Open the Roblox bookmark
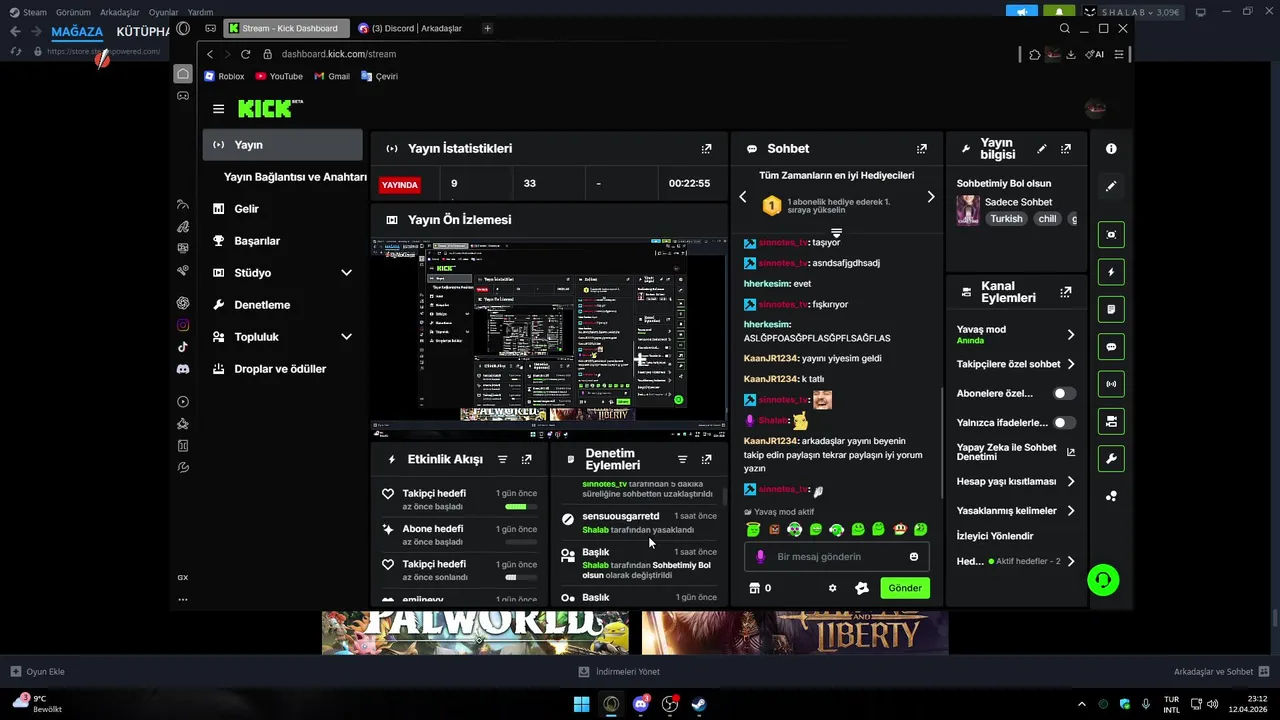The width and height of the screenshot is (1280, 720). (x=224, y=76)
